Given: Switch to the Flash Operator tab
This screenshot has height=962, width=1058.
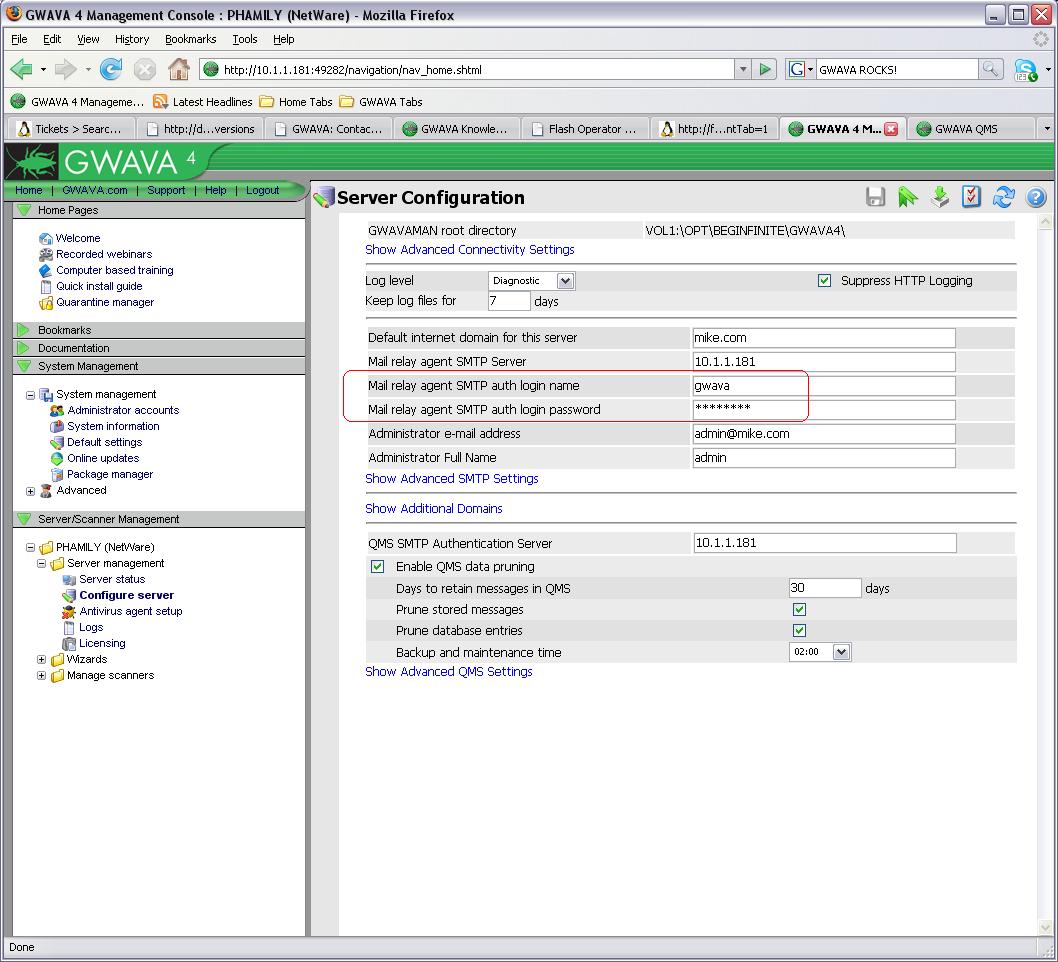Looking at the screenshot, I should click(584, 129).
